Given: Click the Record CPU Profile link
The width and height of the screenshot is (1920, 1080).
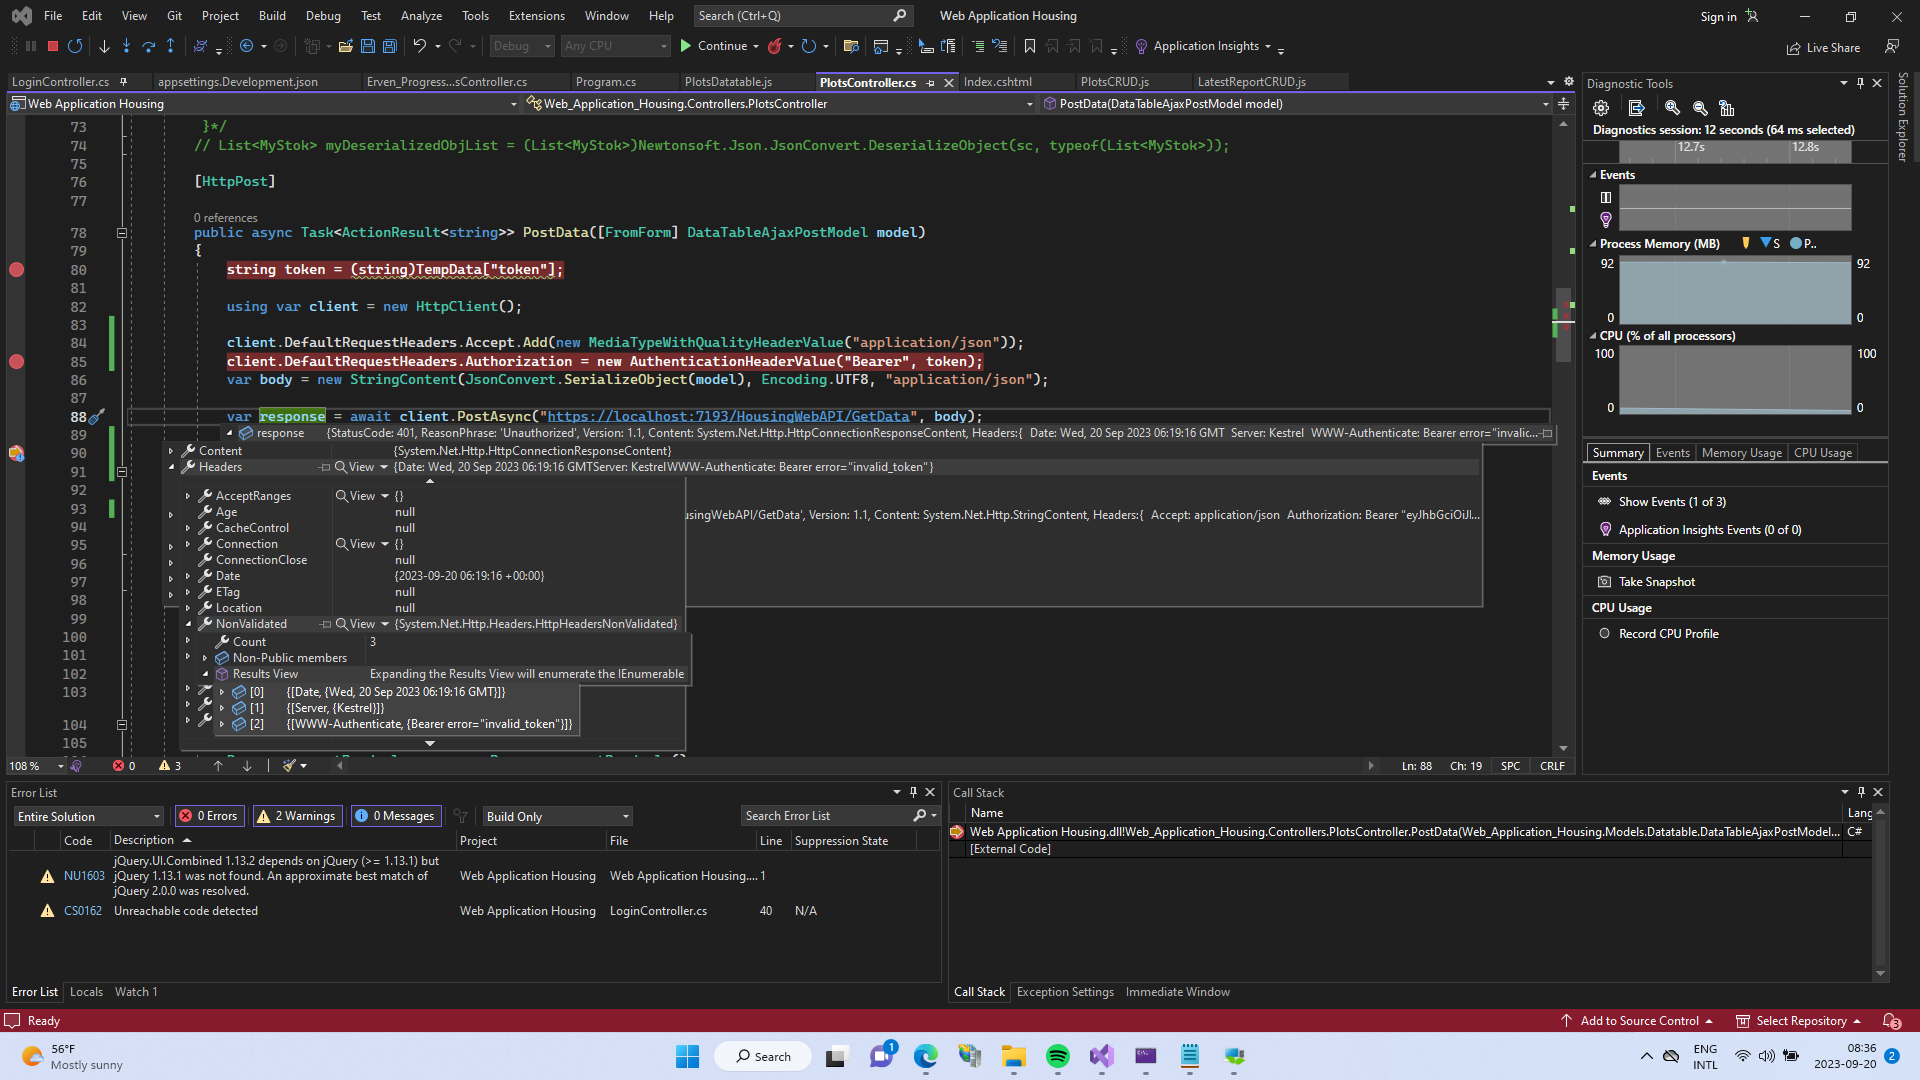Looking at the screenshot, I should click(1668, 634).
